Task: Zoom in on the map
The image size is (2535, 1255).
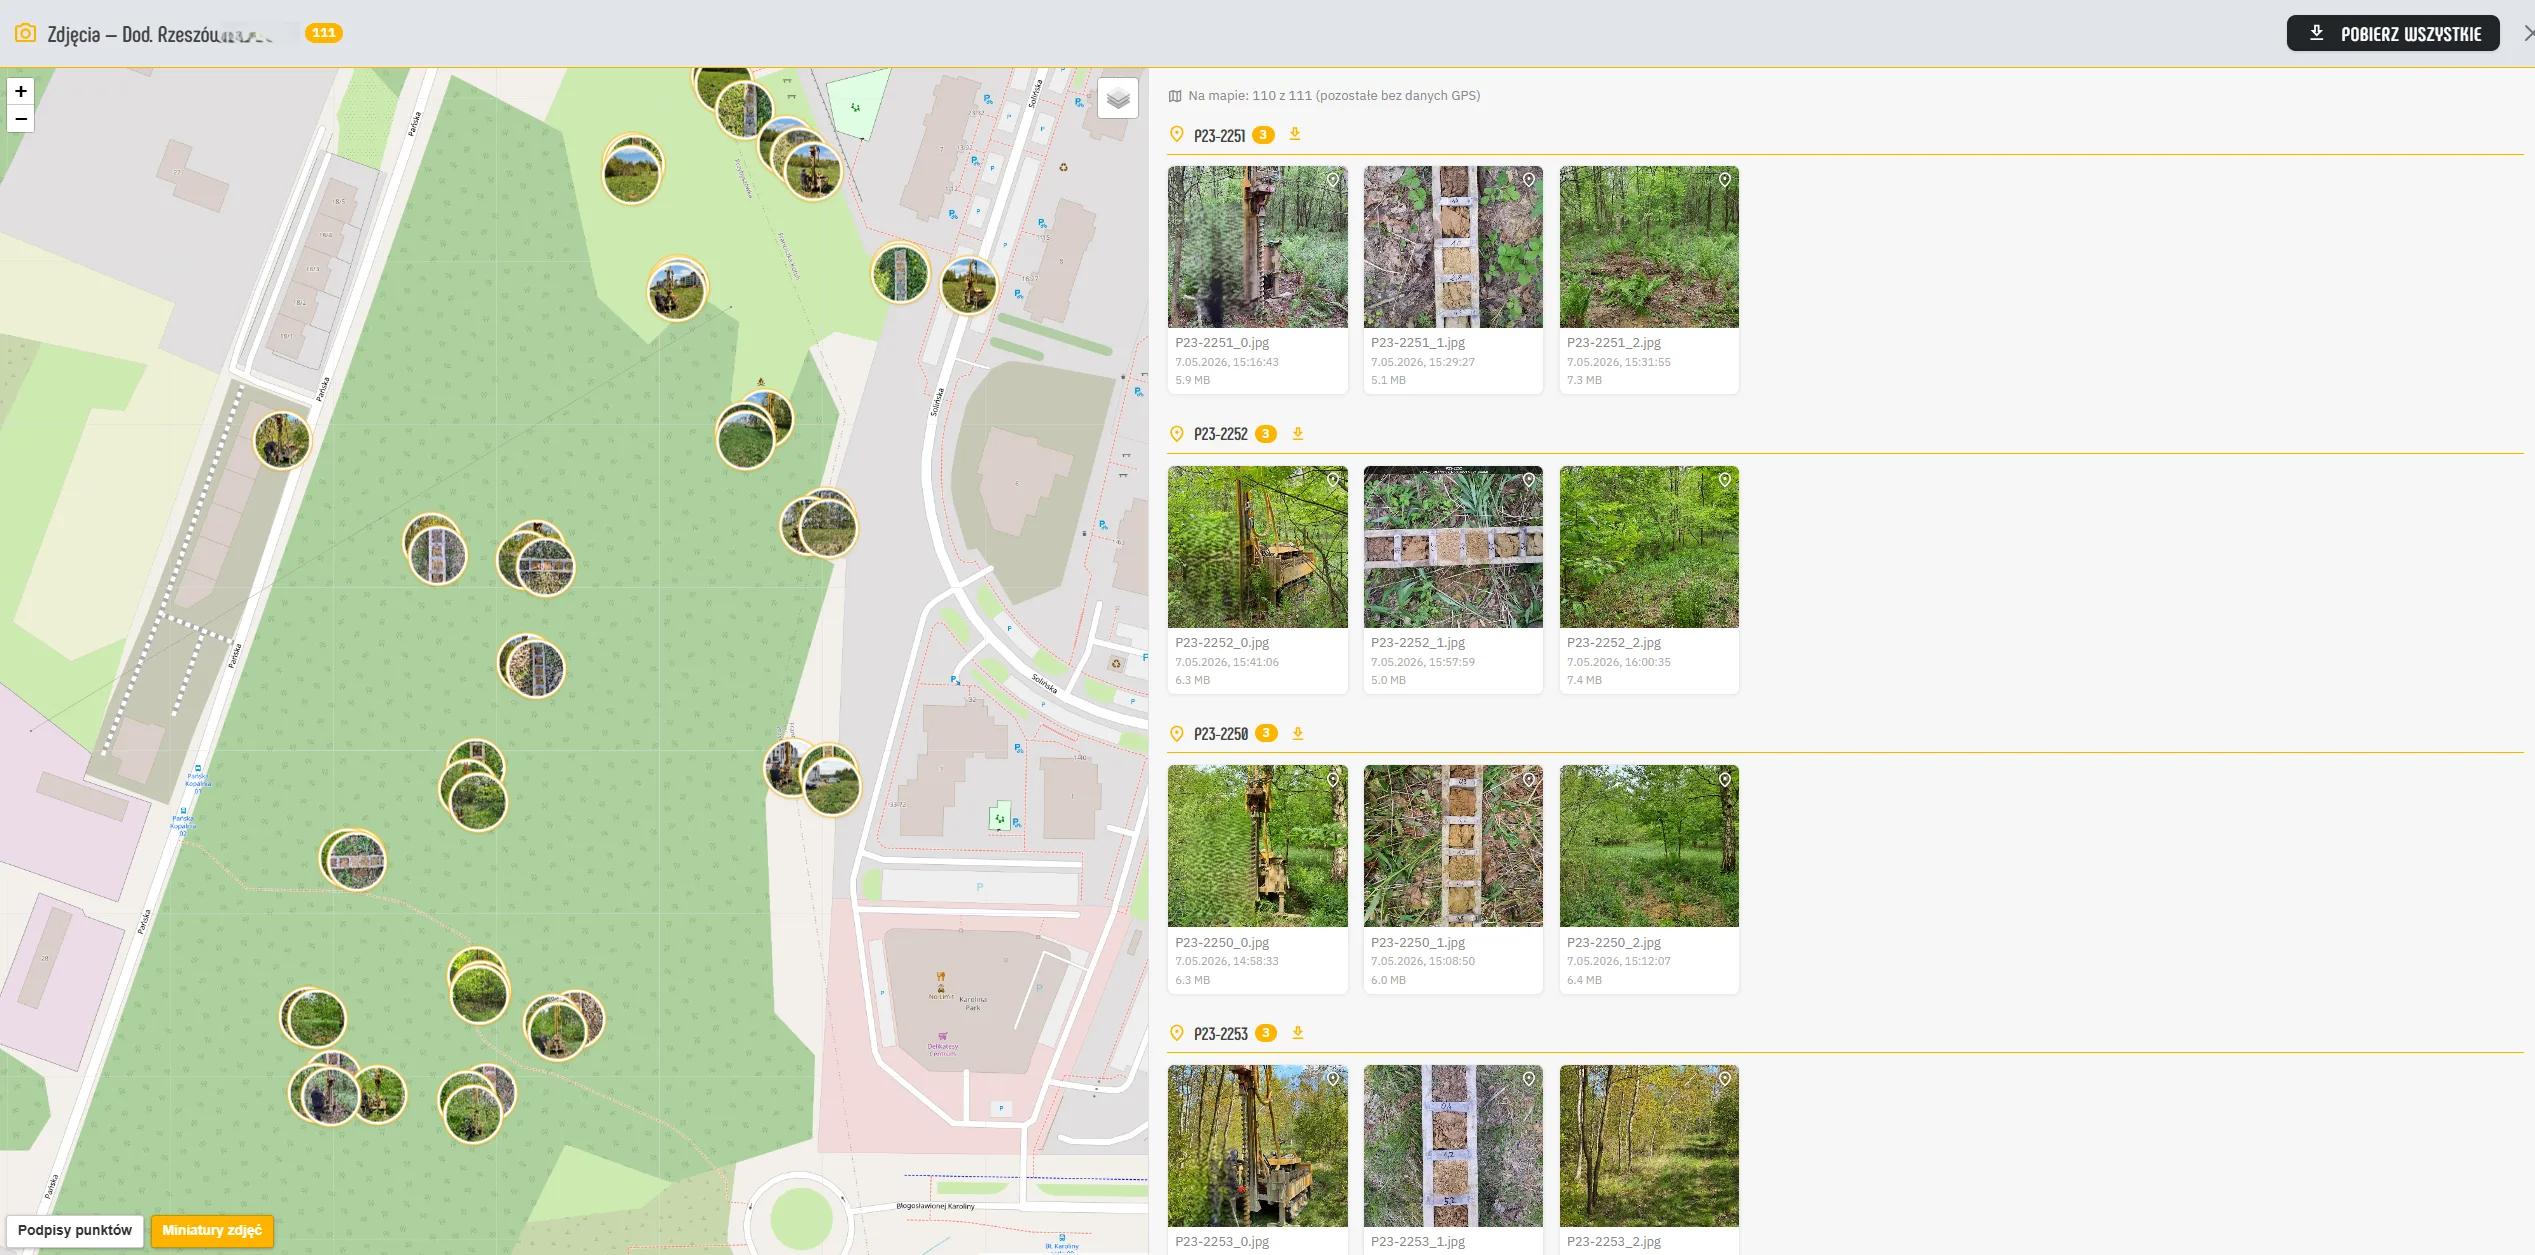Action: [x=21, y=91]
